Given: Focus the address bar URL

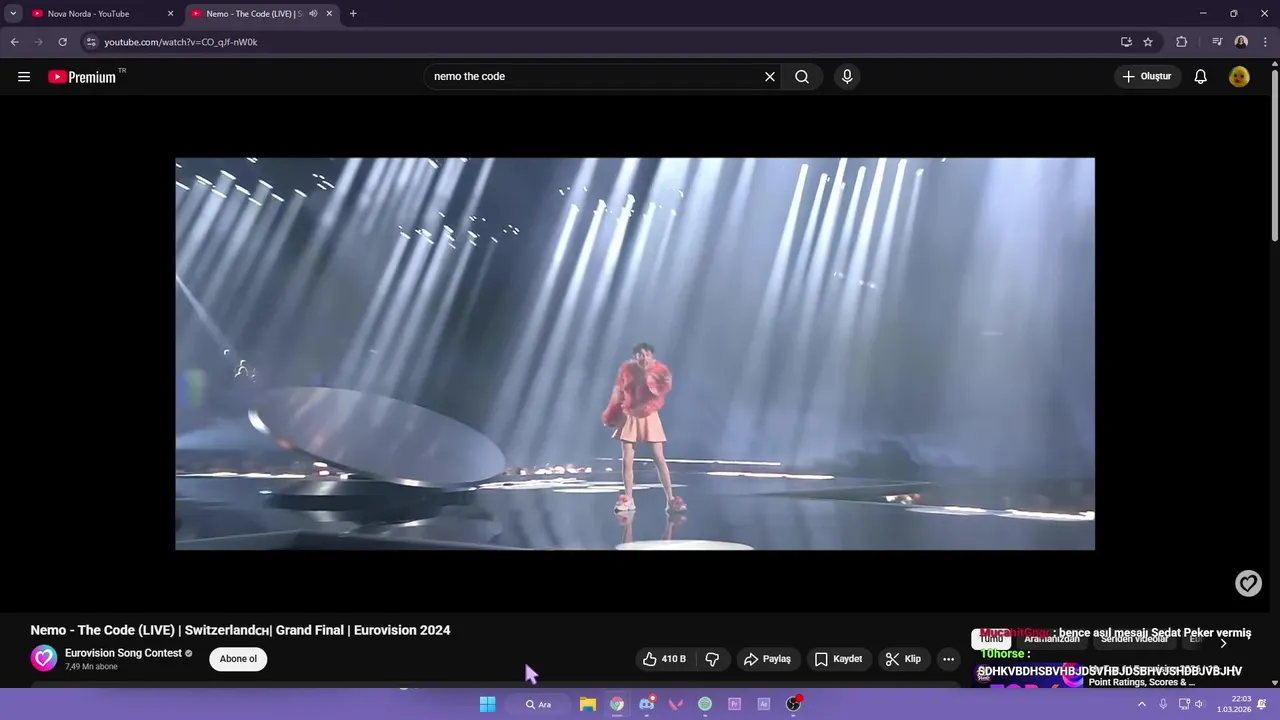Looking at the screenshot, I should 181,42.
